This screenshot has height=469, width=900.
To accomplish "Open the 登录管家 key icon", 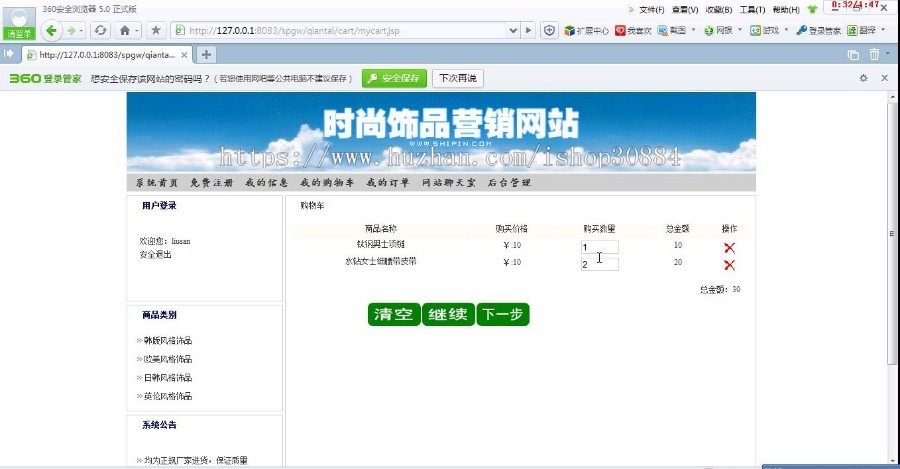I will point(818,30).
